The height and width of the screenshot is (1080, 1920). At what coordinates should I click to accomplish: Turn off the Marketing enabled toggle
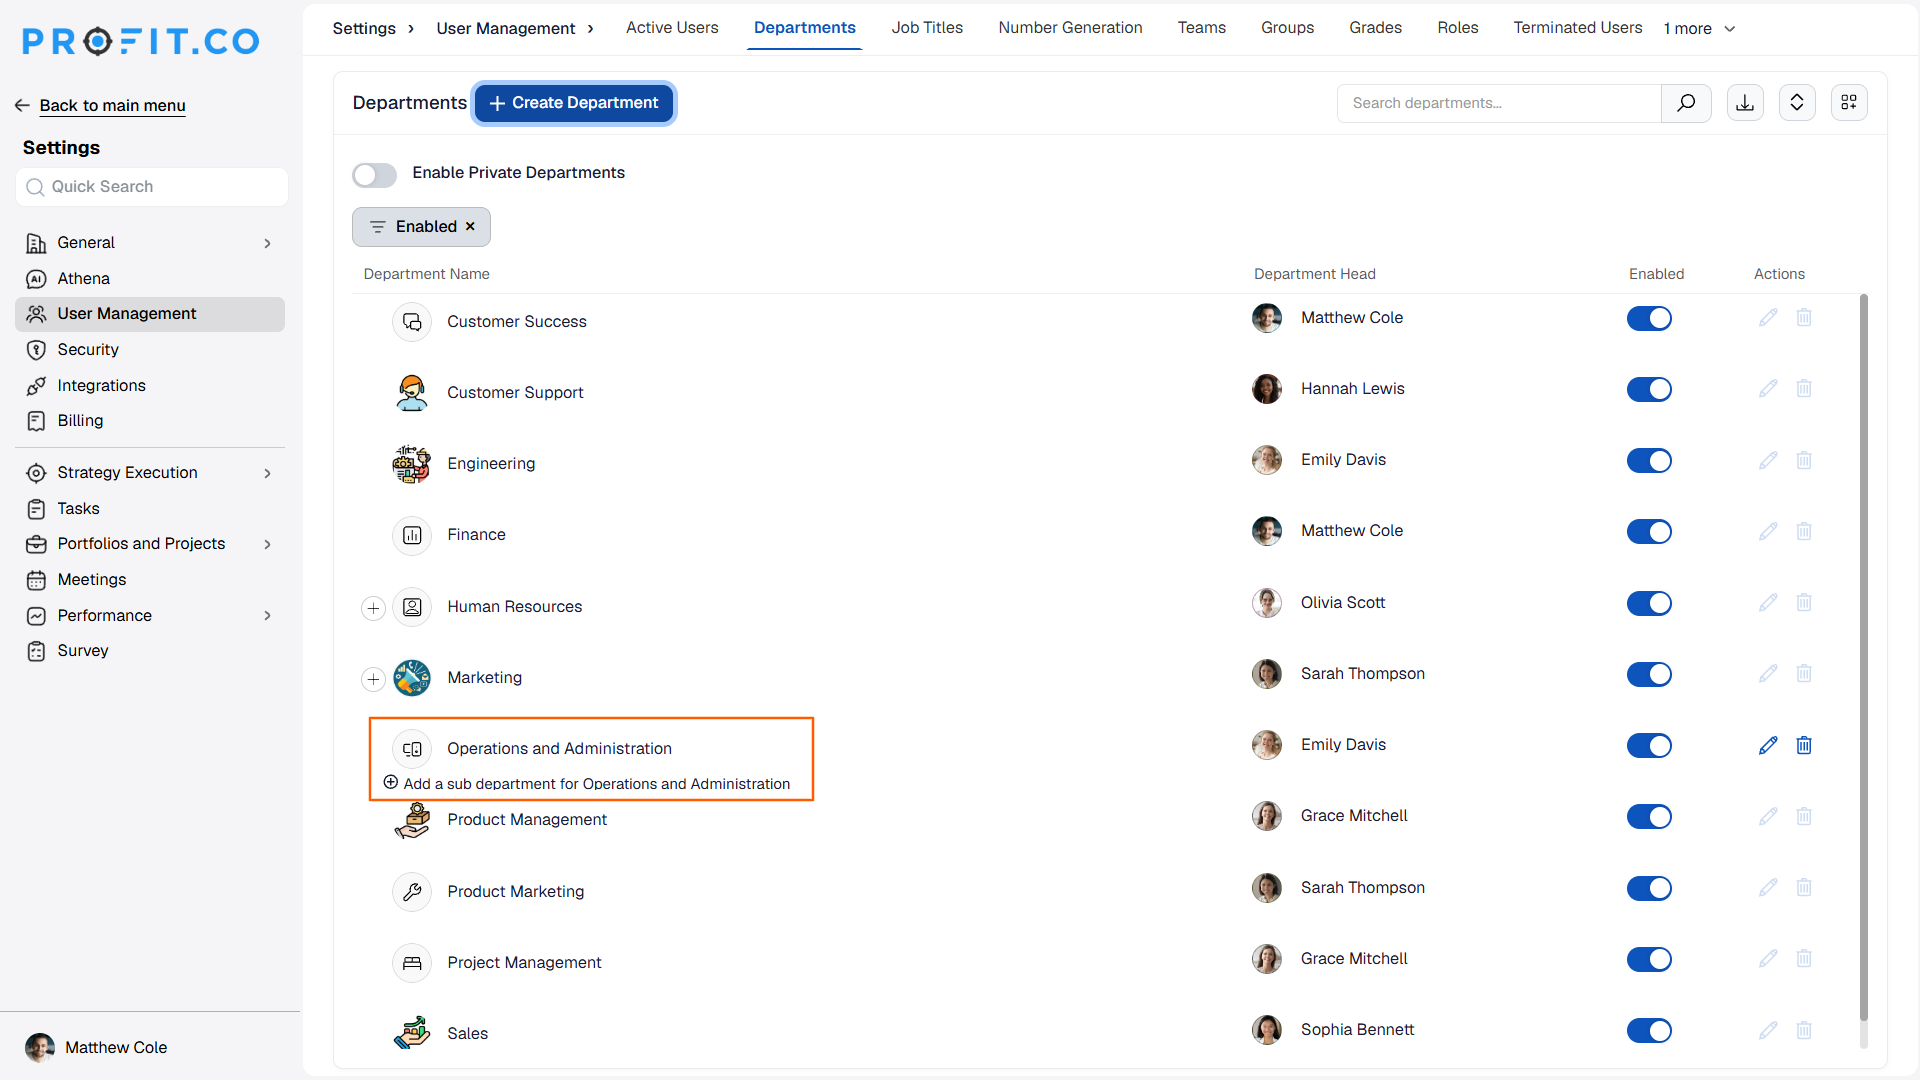(1649, 674)
